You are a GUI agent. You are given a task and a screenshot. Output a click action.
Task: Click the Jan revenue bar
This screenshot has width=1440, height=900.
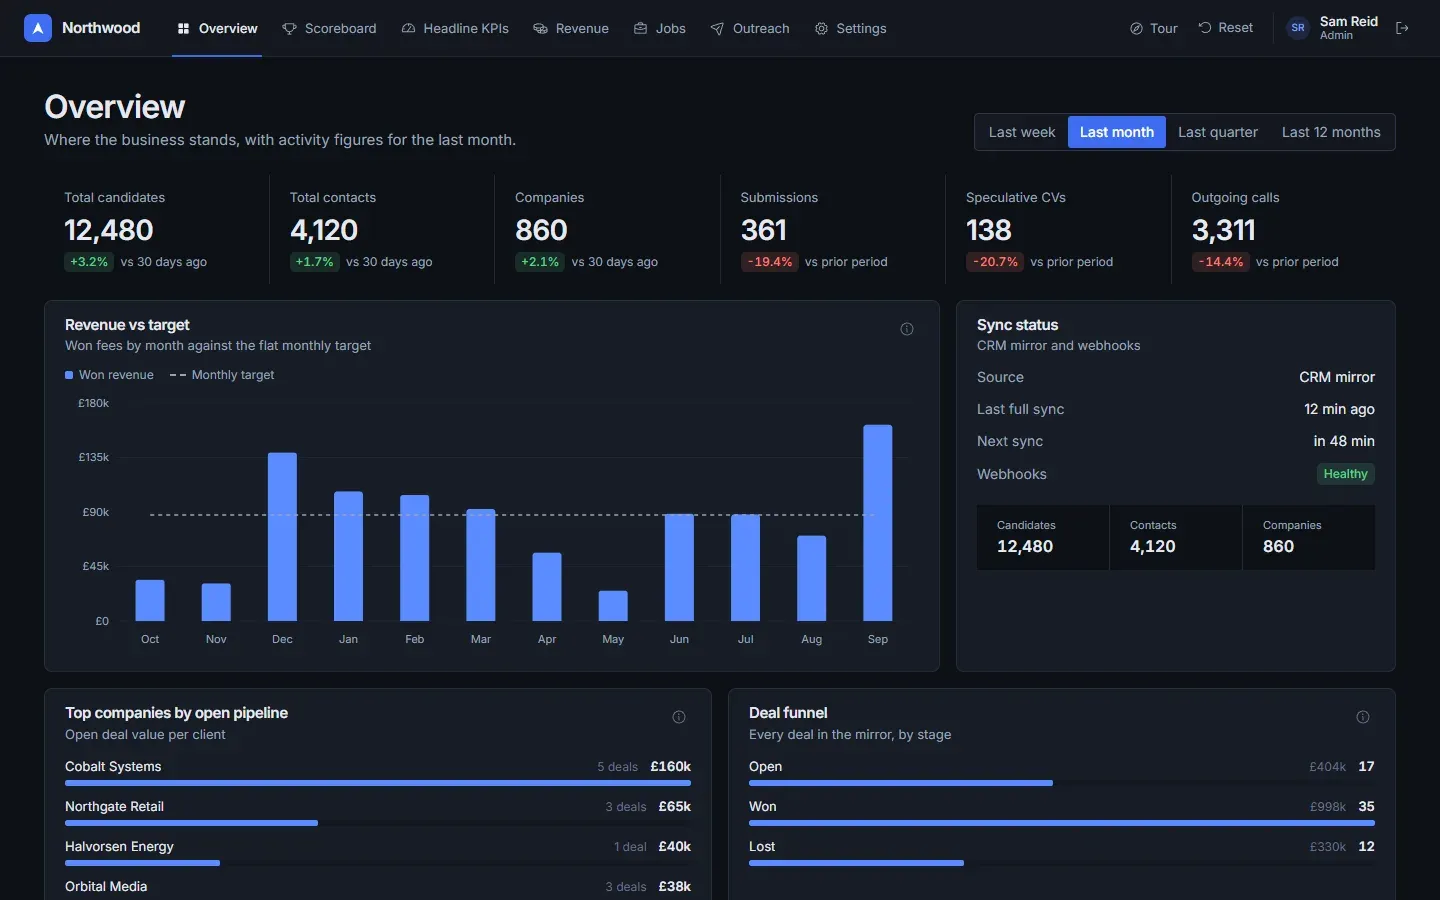(348, 556)
